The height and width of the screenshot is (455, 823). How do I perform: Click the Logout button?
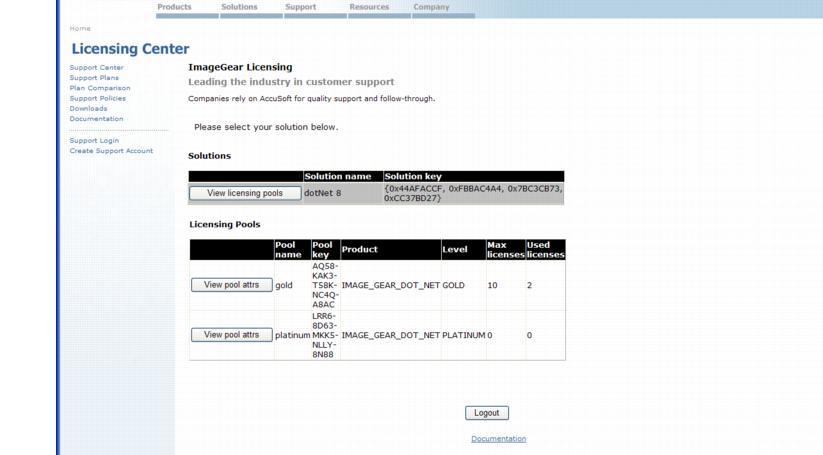(x=487, y=413)
